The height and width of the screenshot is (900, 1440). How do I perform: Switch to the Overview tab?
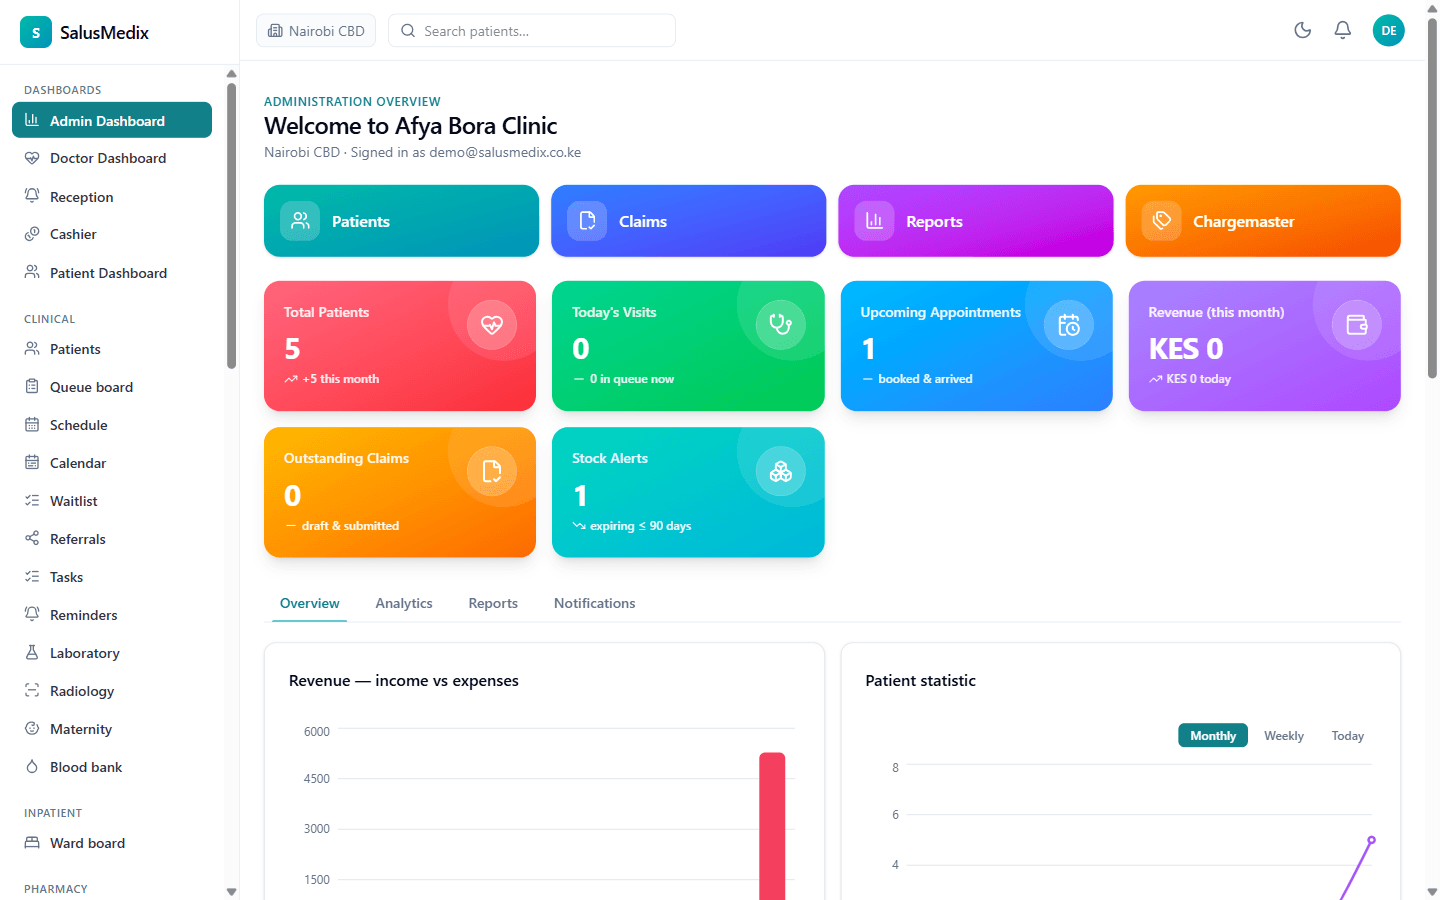(310, 603)
